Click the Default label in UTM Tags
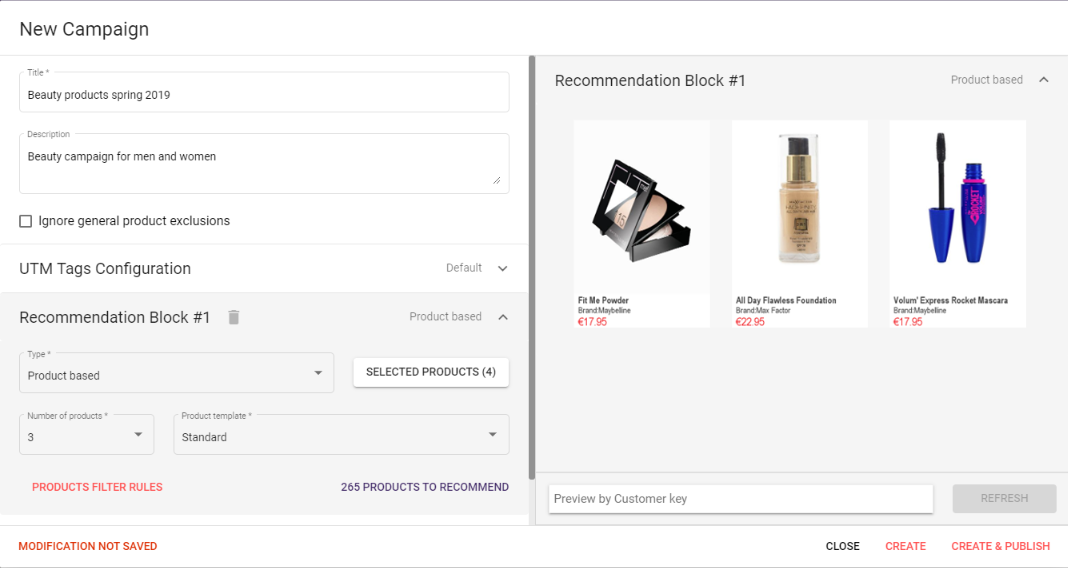Screen dimensions: 1068x568 [x=464, y=268]
